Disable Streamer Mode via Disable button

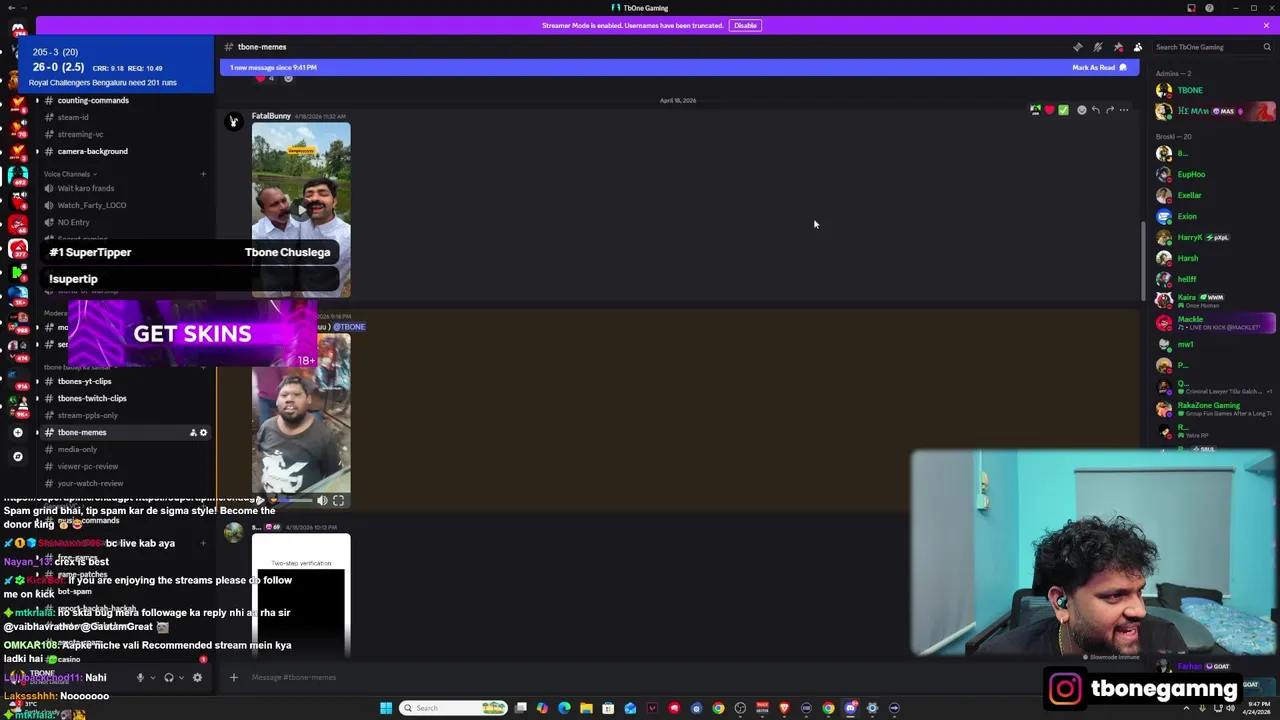tap(745, 25)
